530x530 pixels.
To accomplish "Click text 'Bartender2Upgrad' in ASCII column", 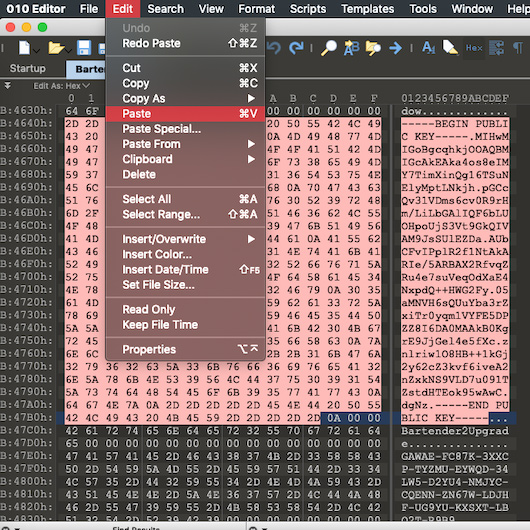I will [x=455, y=431].
